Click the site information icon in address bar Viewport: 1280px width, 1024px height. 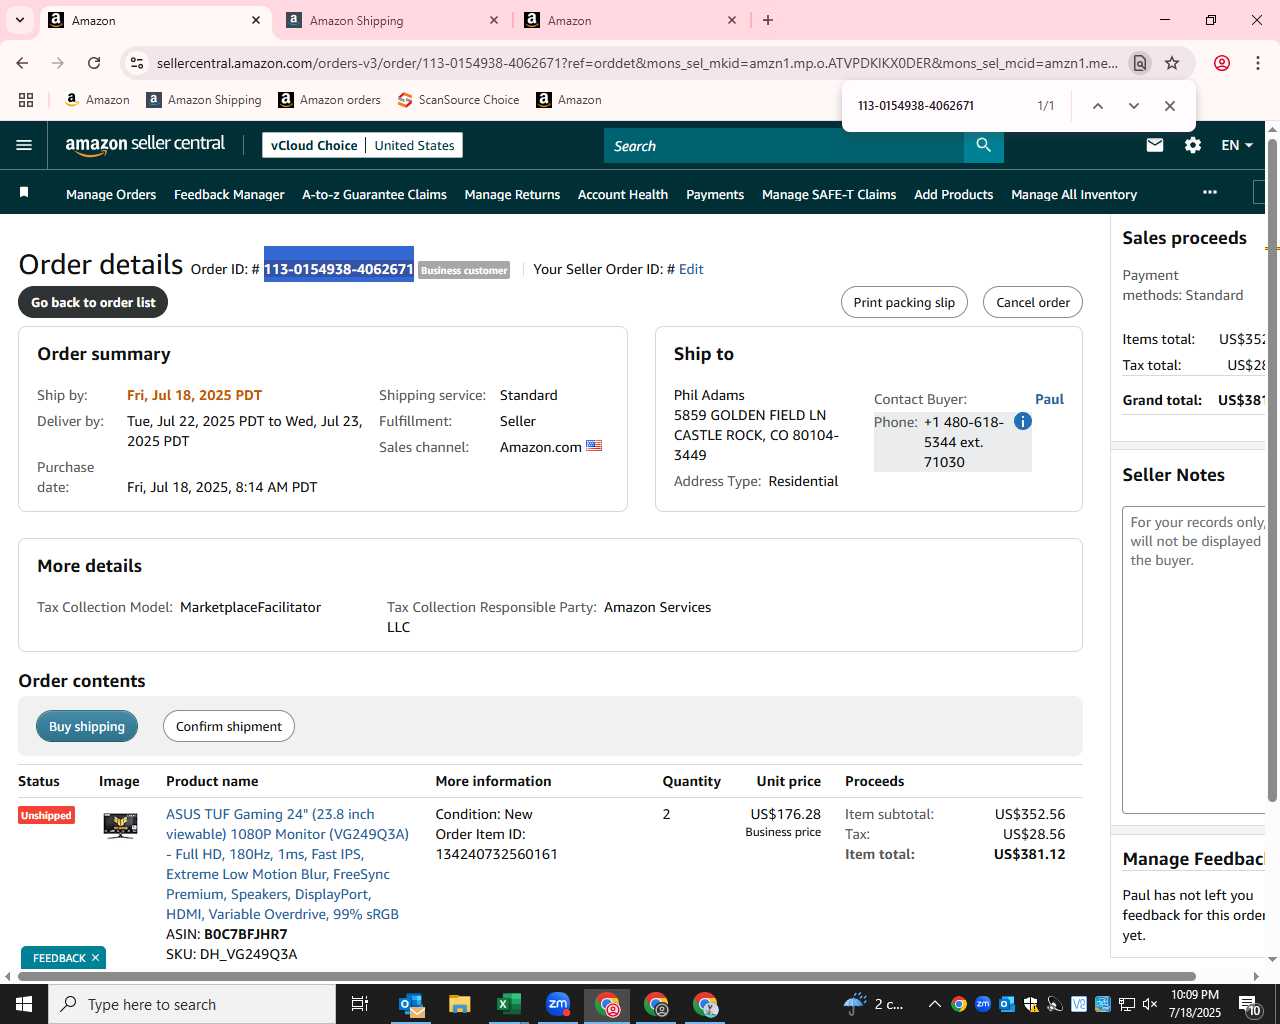[137, 63]
